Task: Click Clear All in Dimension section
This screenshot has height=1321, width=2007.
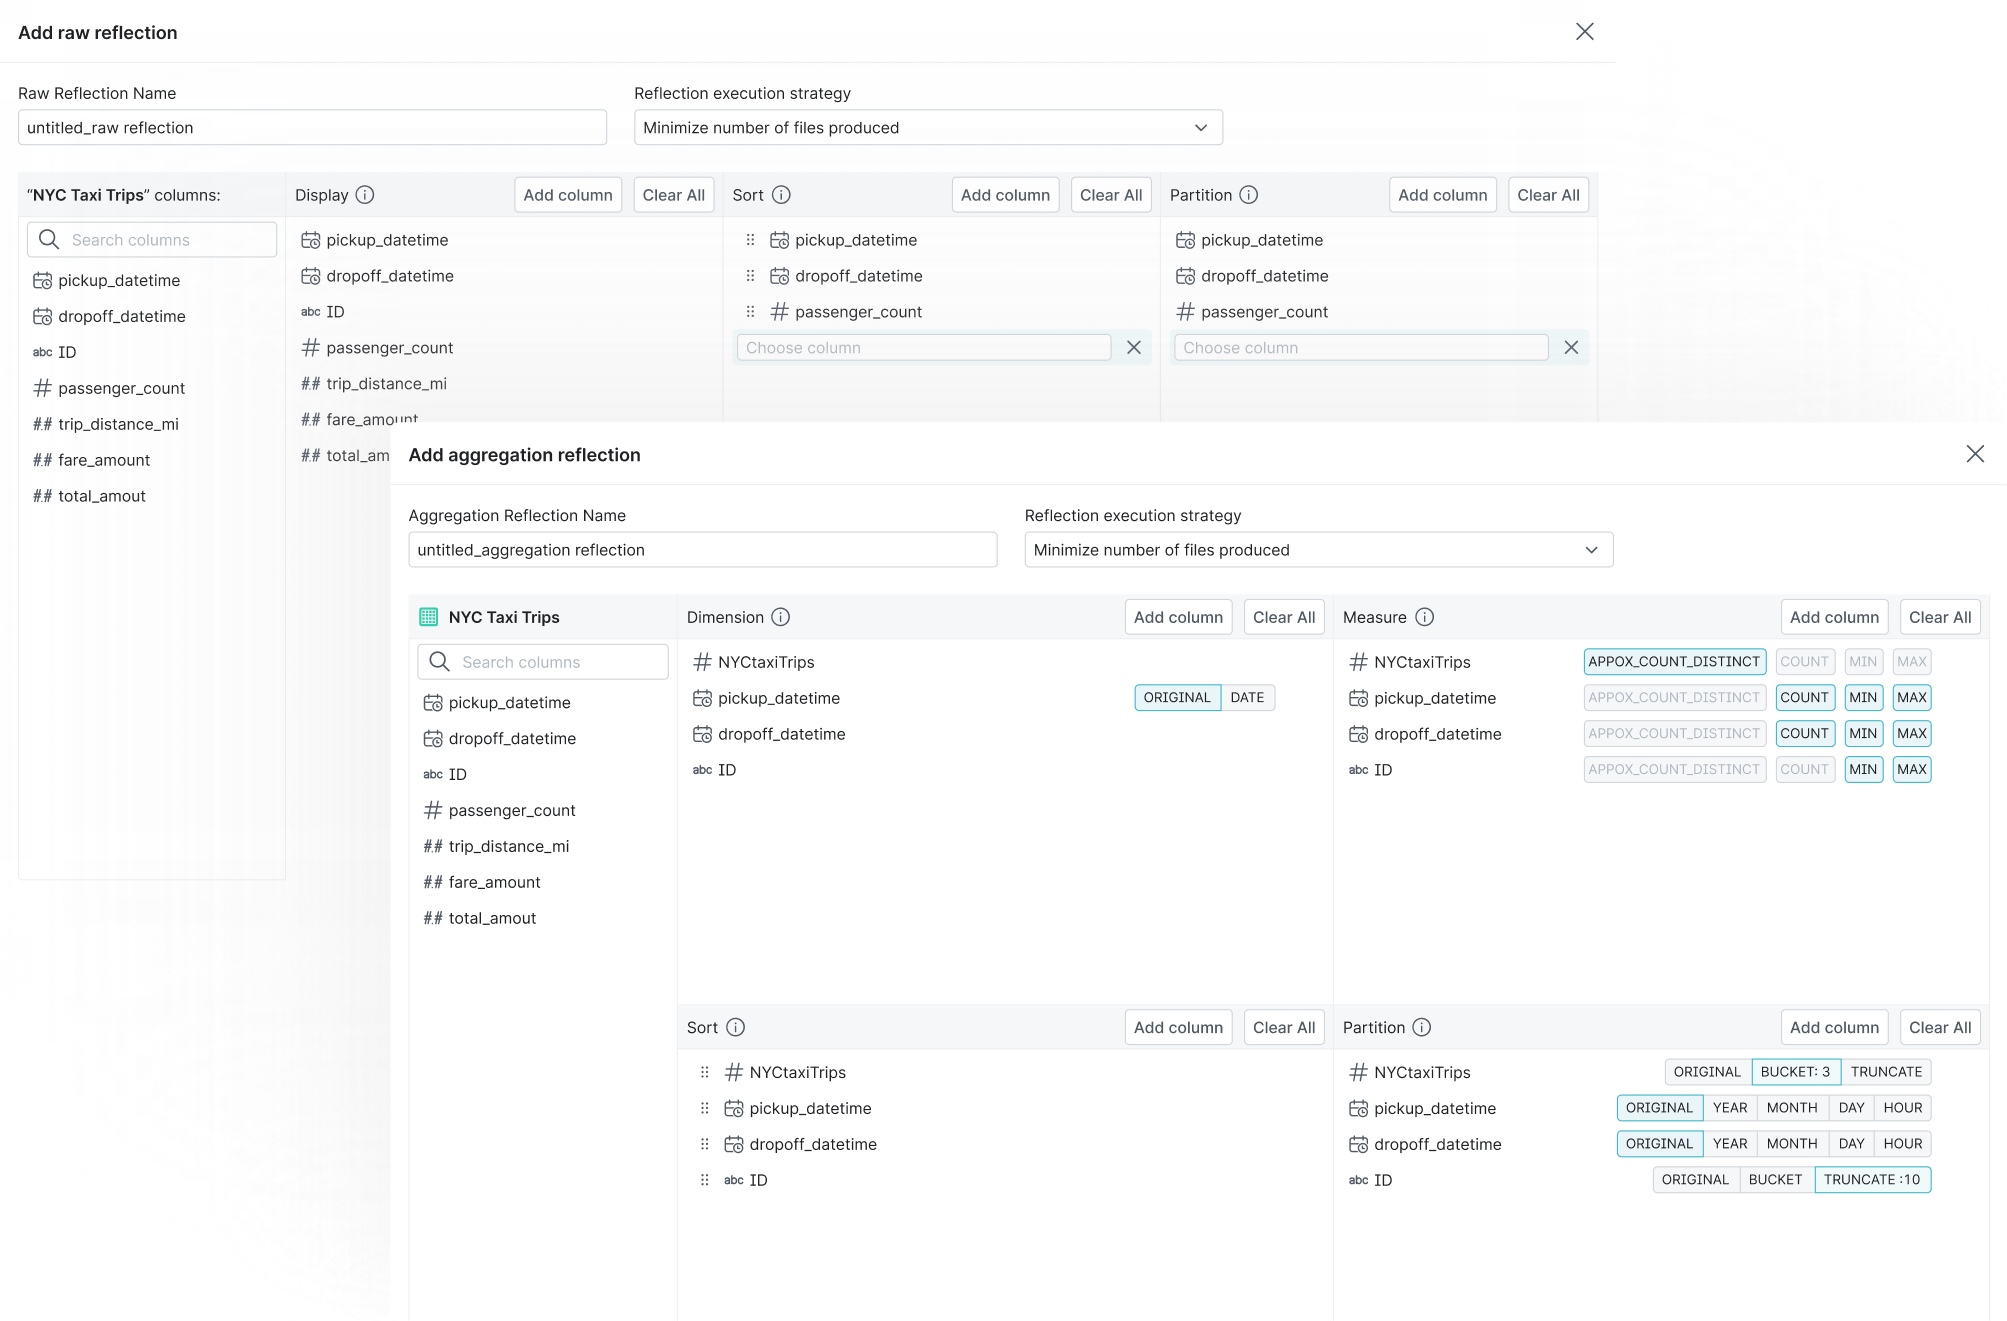Action: point(1284,617)
